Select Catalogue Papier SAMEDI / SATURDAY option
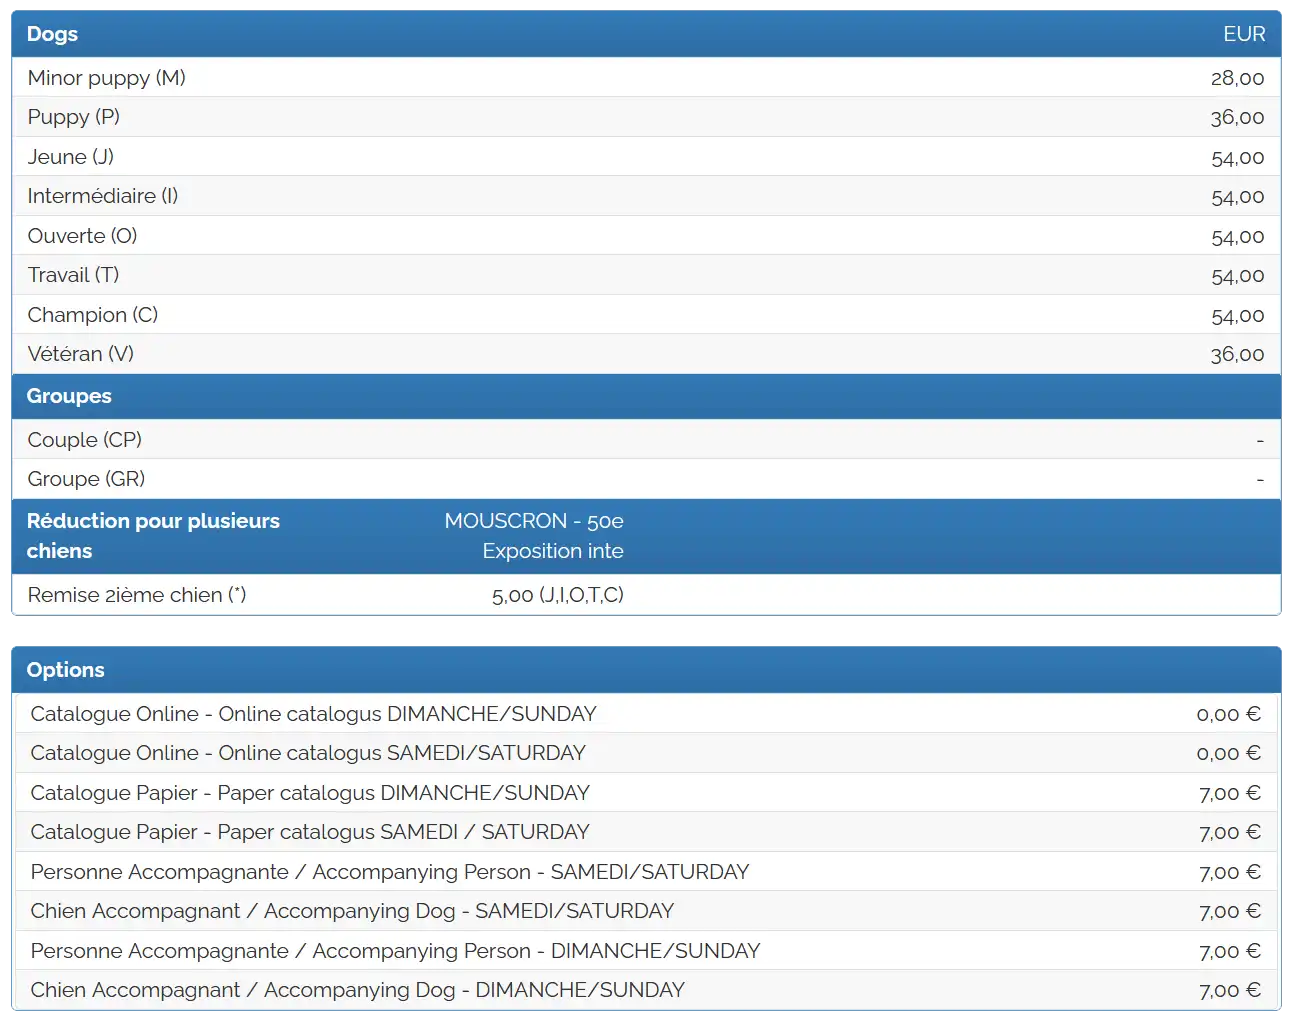Screen dimensions: 1293x1020 point(310,832)
